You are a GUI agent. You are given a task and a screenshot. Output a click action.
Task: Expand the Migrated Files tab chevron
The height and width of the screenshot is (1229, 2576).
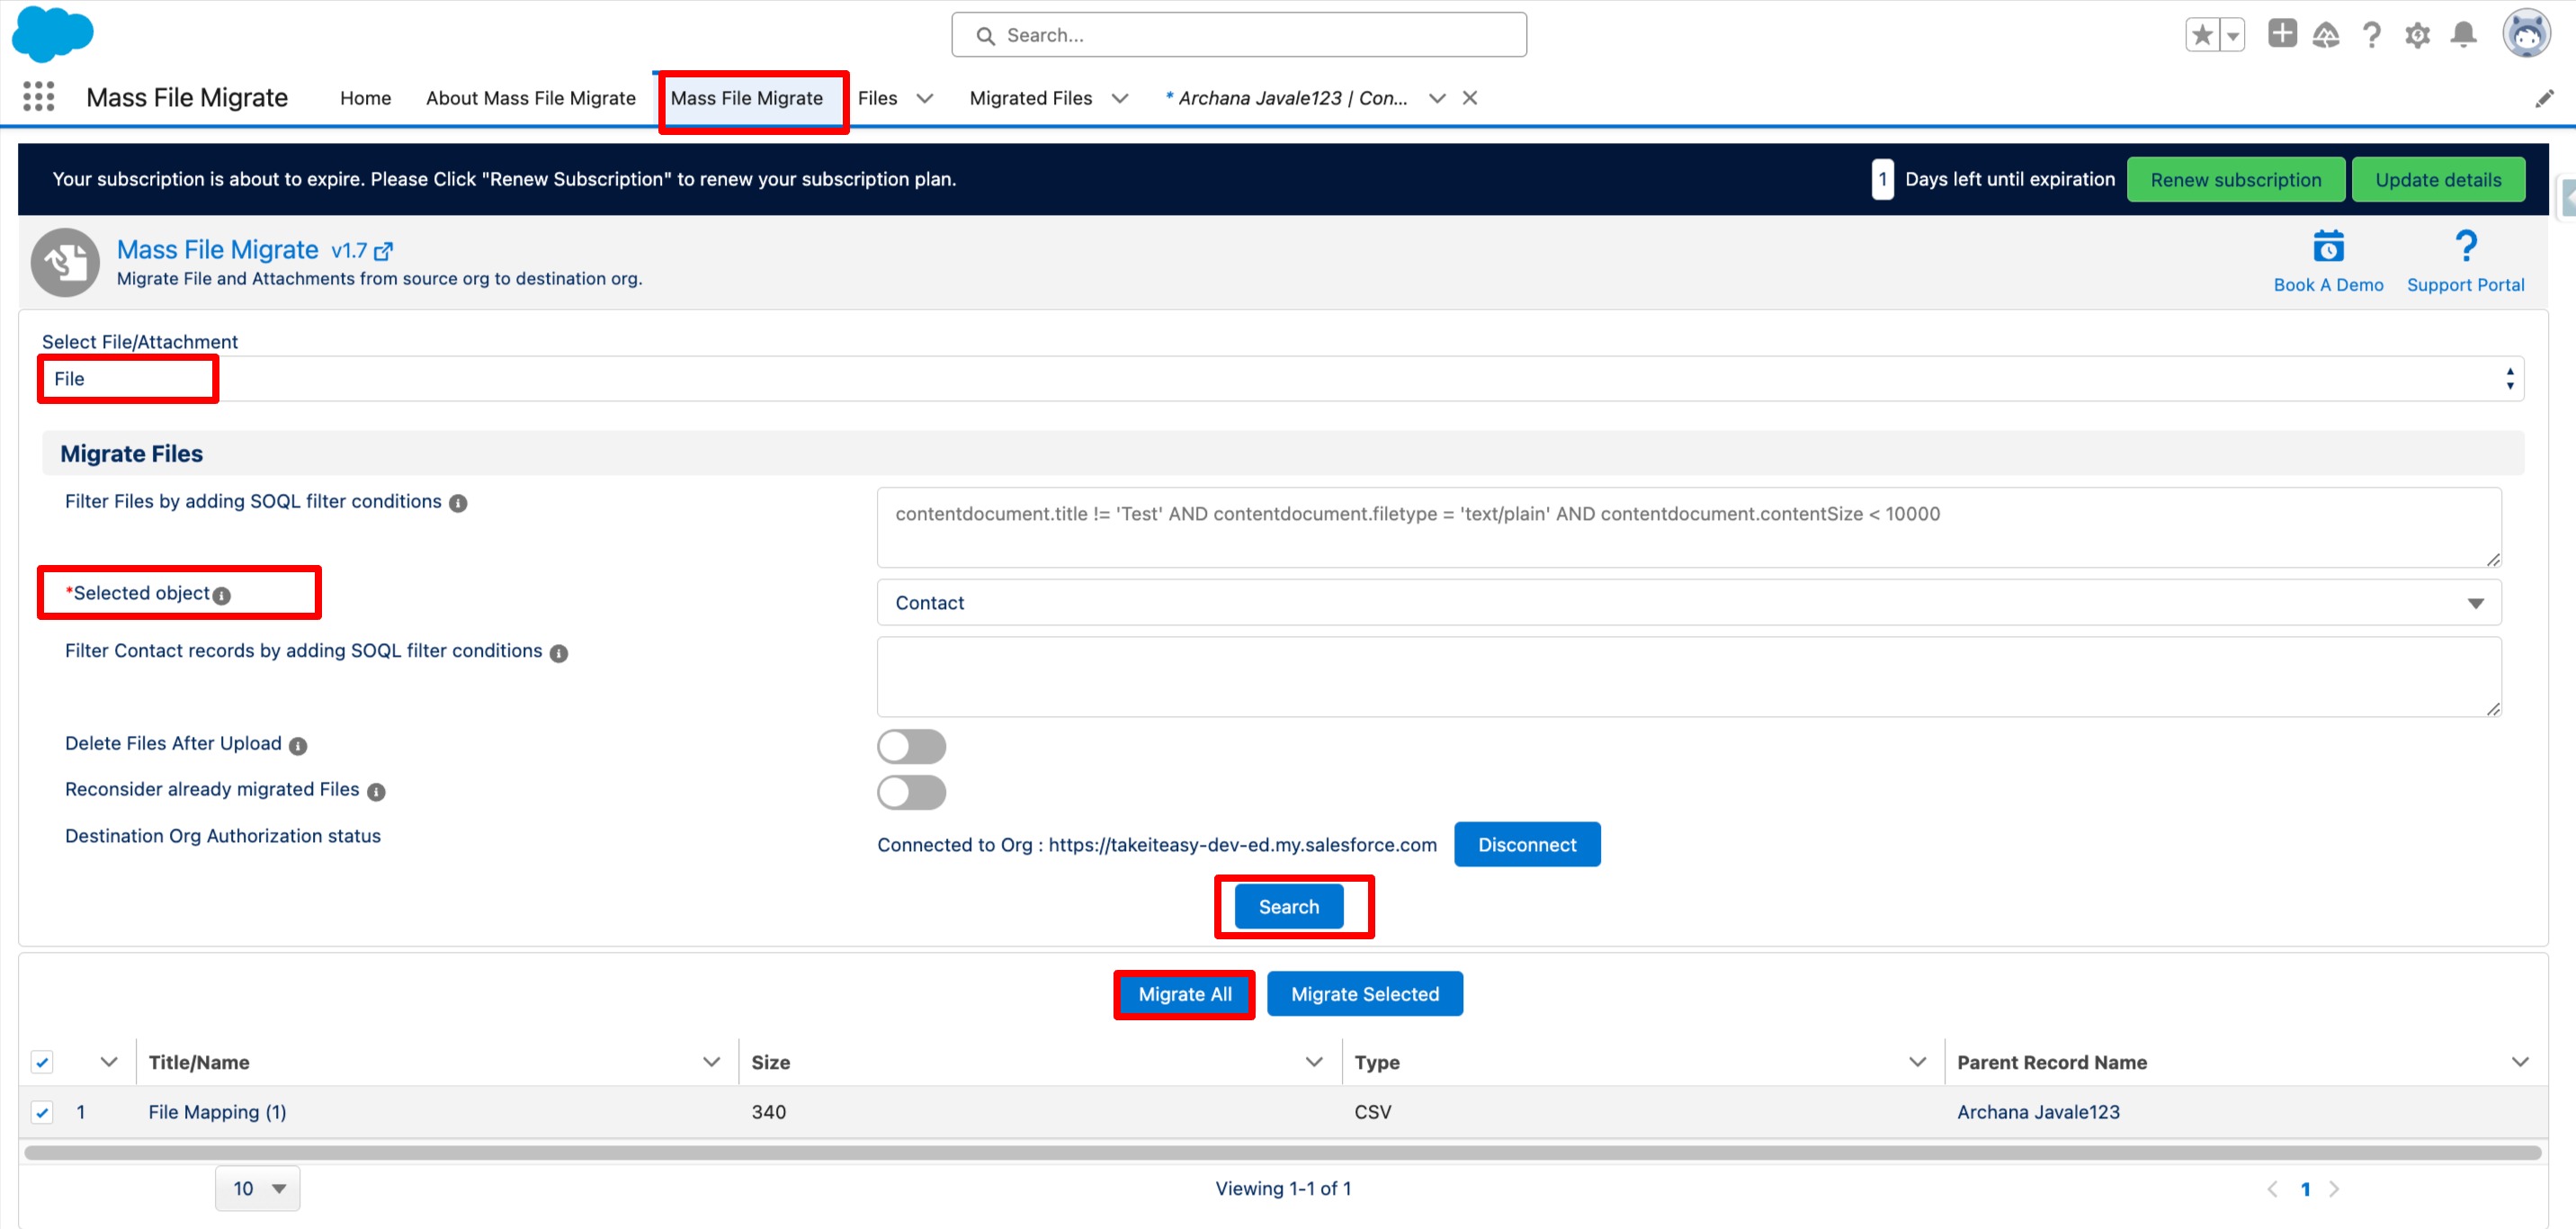pos(1120,98)
